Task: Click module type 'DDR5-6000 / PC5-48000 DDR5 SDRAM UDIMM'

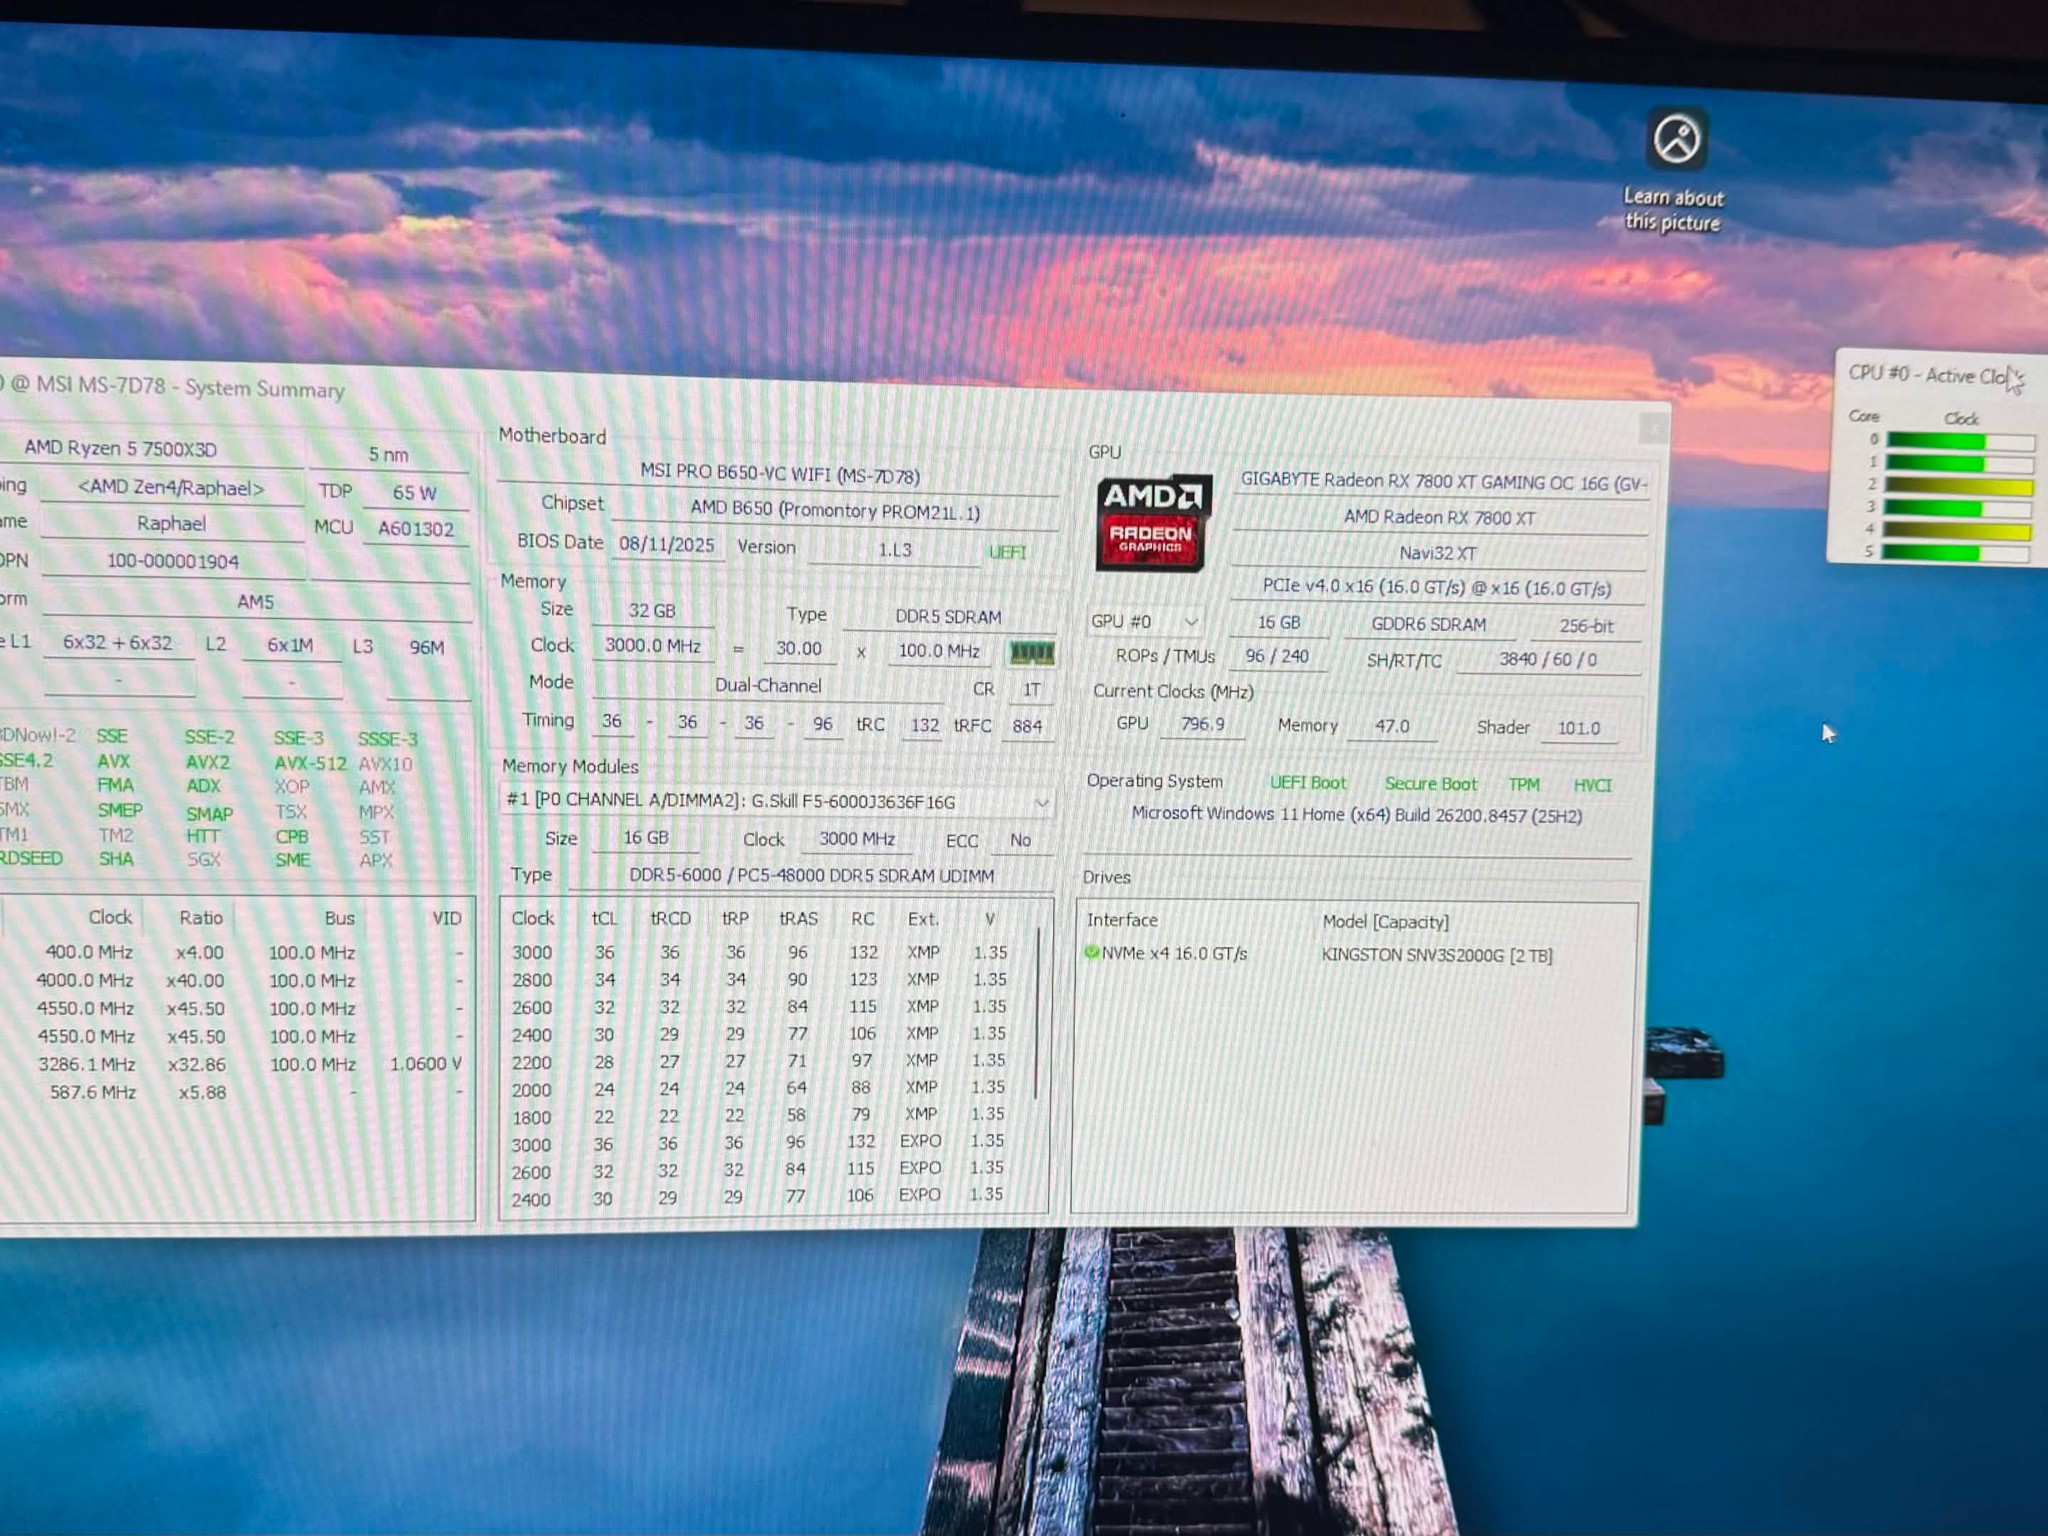Action: click(x=811, y=876)
